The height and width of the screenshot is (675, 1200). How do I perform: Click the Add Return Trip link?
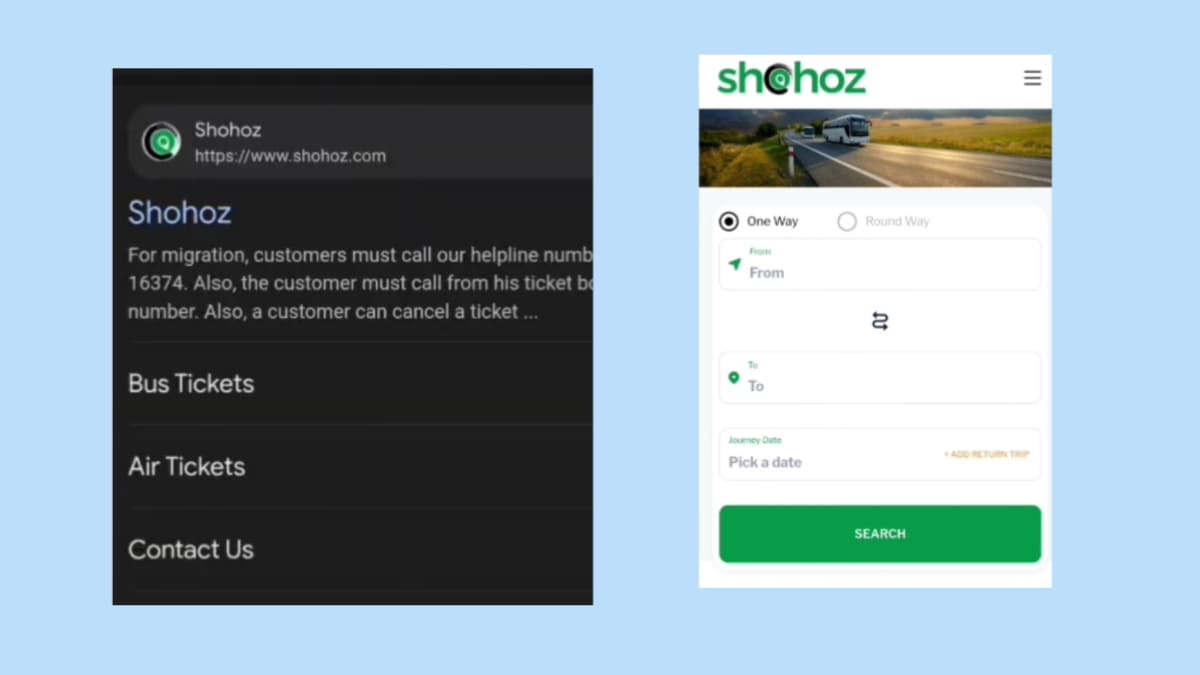tap(986, 454)
